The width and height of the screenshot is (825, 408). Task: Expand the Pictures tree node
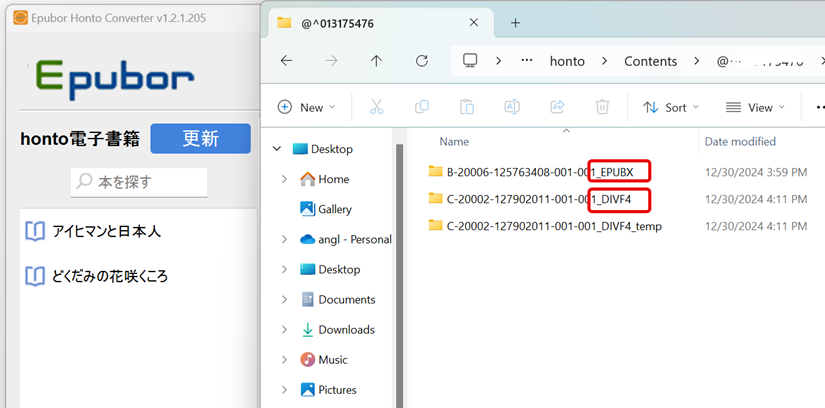click(285, 390)
